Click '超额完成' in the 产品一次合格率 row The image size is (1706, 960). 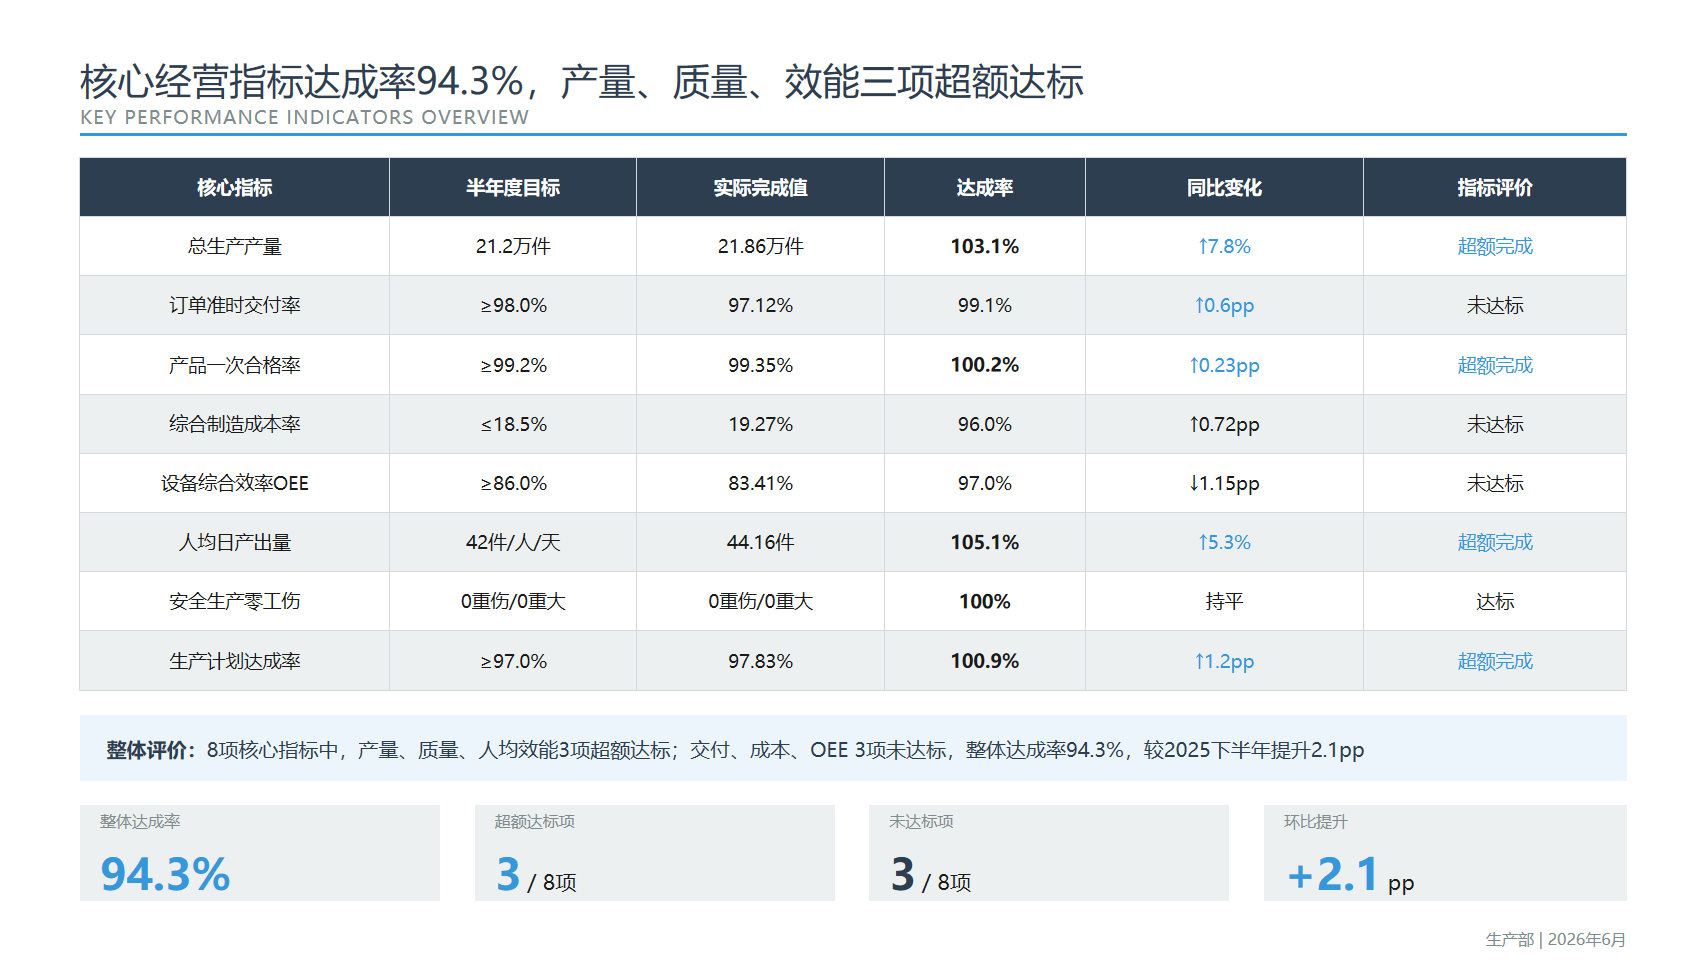1495,365
